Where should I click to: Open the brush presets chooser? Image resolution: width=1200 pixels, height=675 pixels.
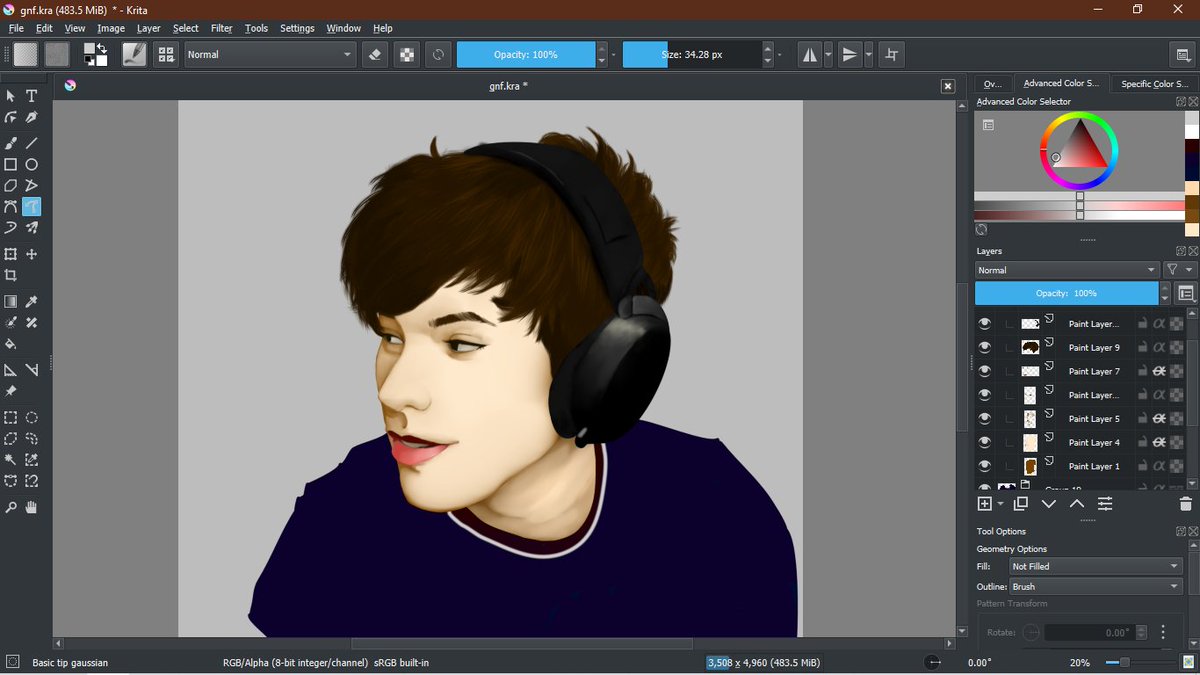click(x=166, y=54)
